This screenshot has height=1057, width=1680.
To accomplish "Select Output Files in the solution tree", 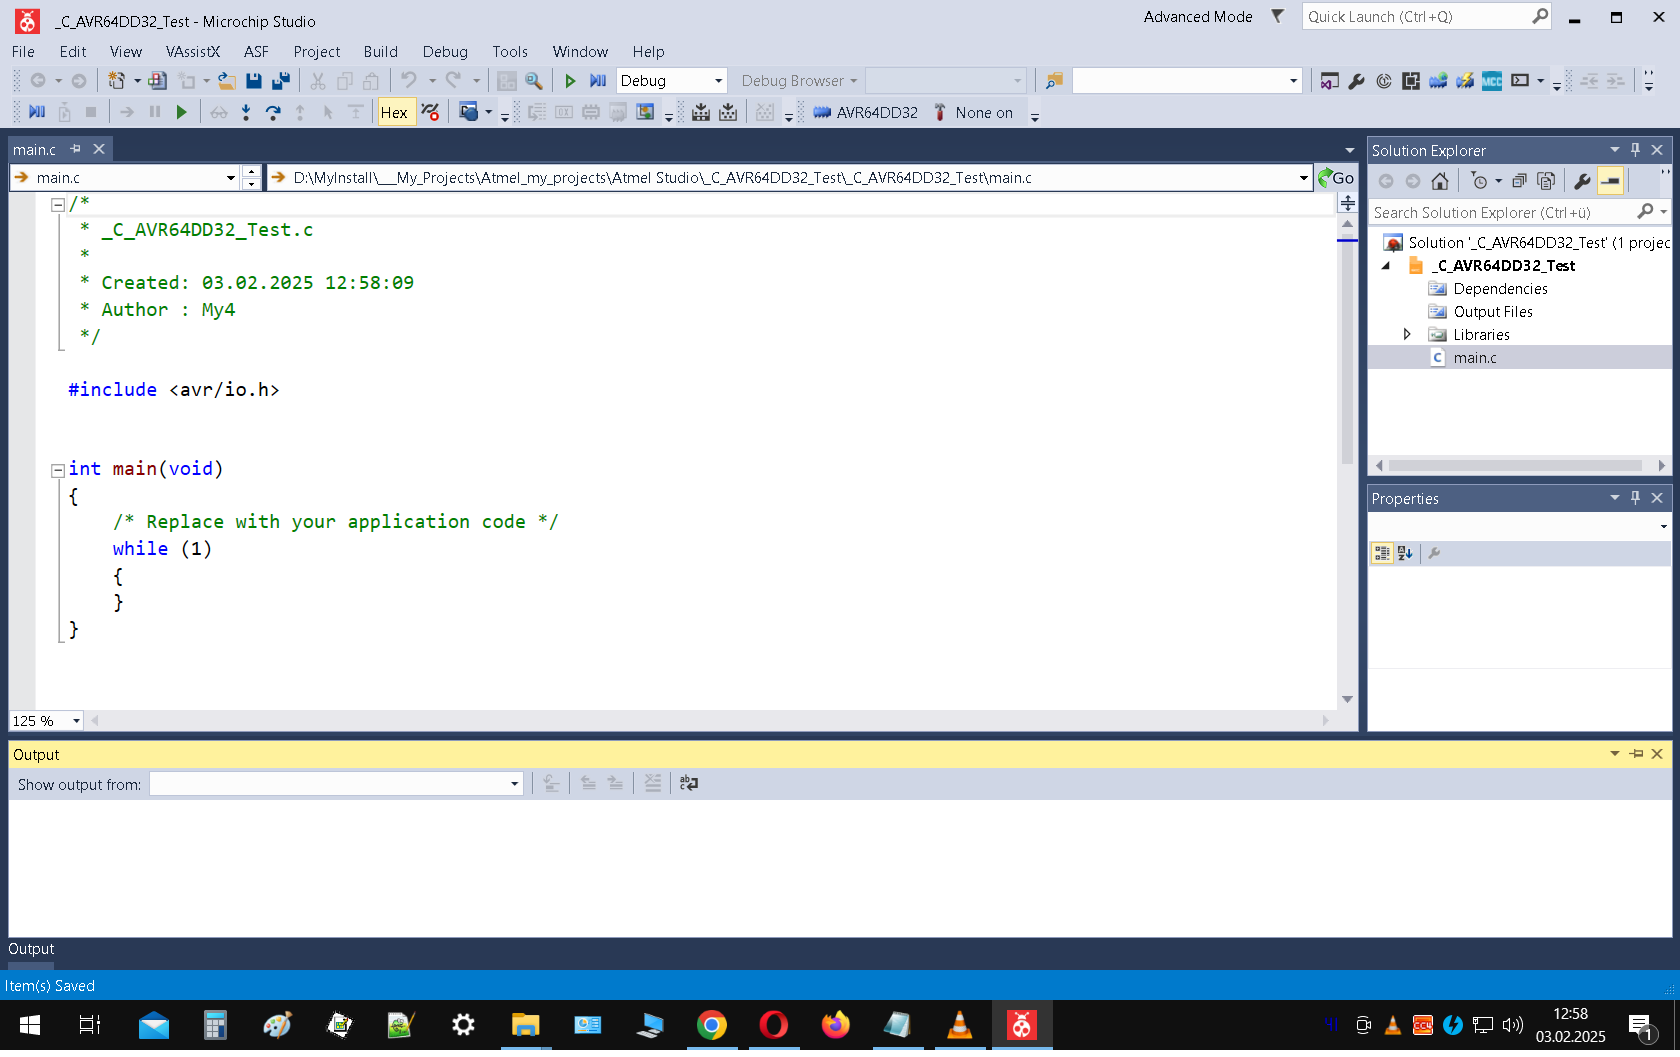I will (1493, 312).
